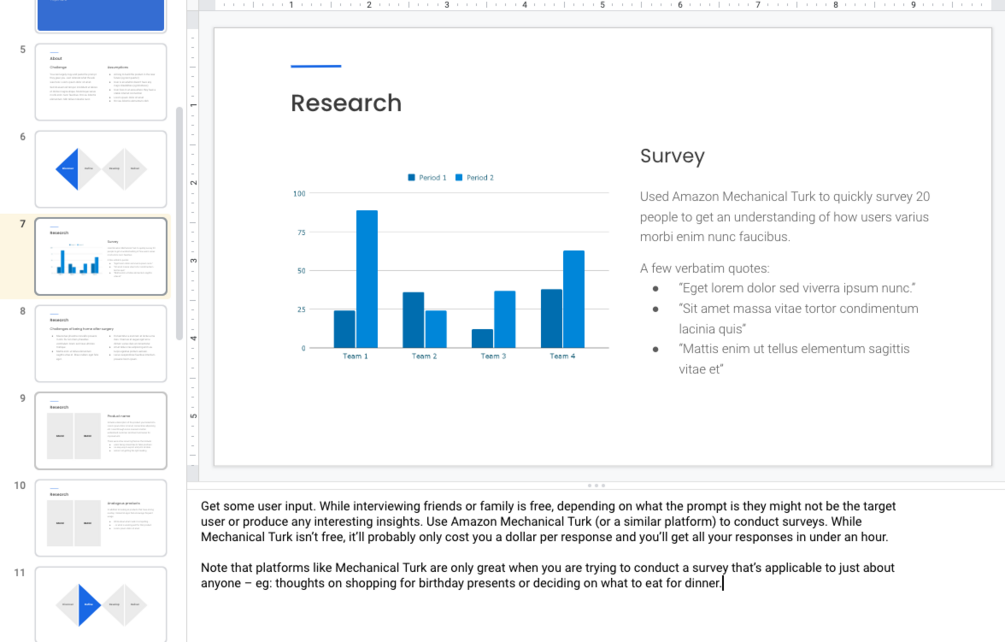Select slide 5 About thumbnail
The image size is (1005, 642).
point(101,82)
